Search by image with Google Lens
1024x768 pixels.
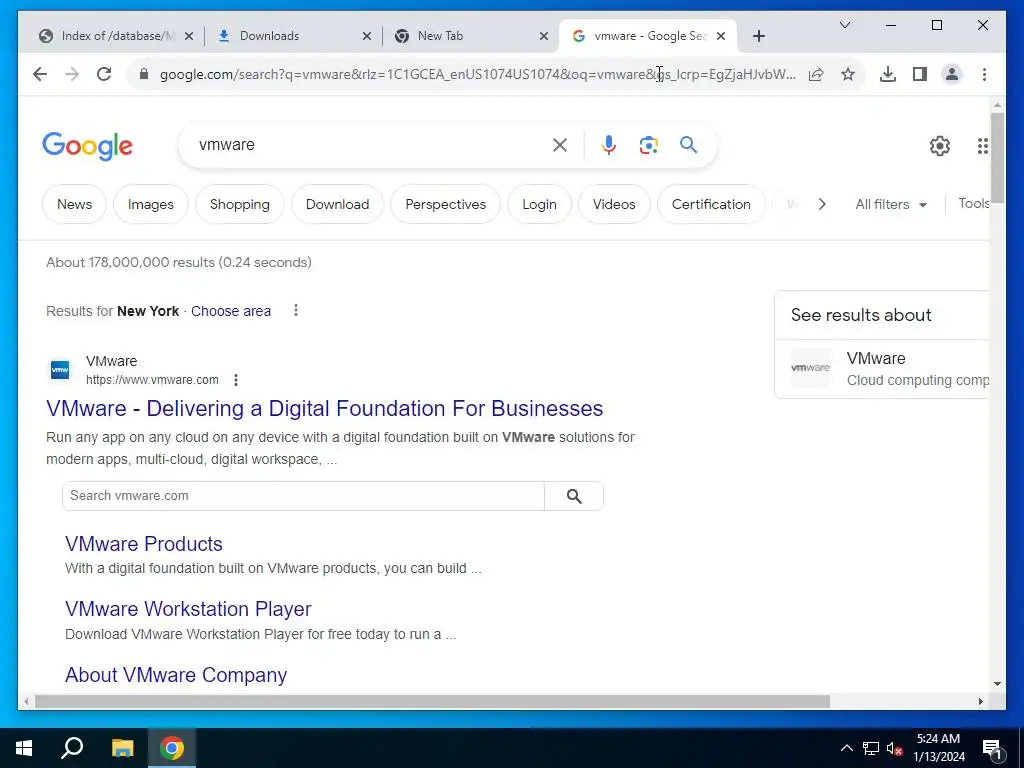(x=648, y=145)
